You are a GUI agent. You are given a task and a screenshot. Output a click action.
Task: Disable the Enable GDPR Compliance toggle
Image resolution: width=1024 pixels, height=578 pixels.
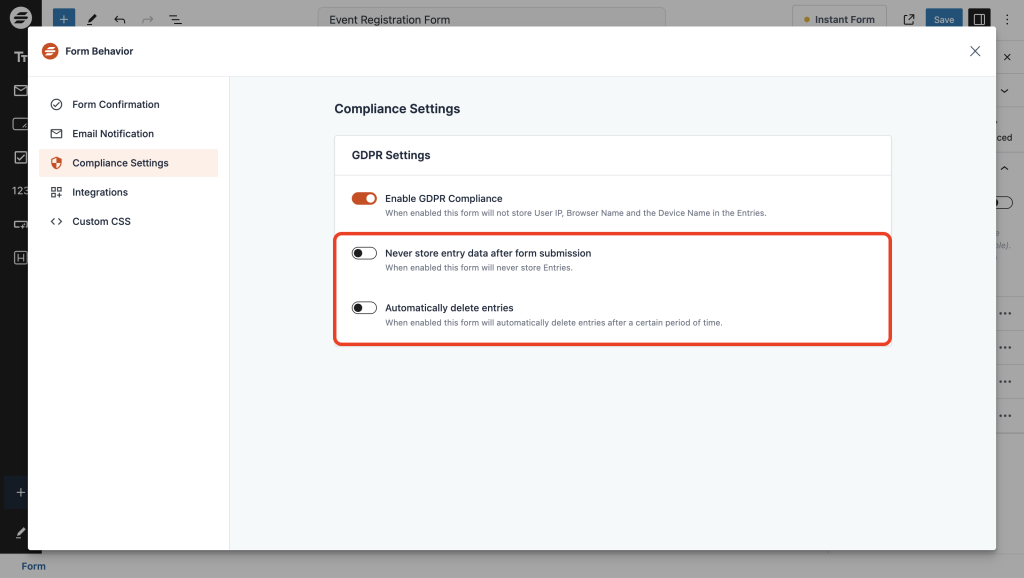click(364, 198)
